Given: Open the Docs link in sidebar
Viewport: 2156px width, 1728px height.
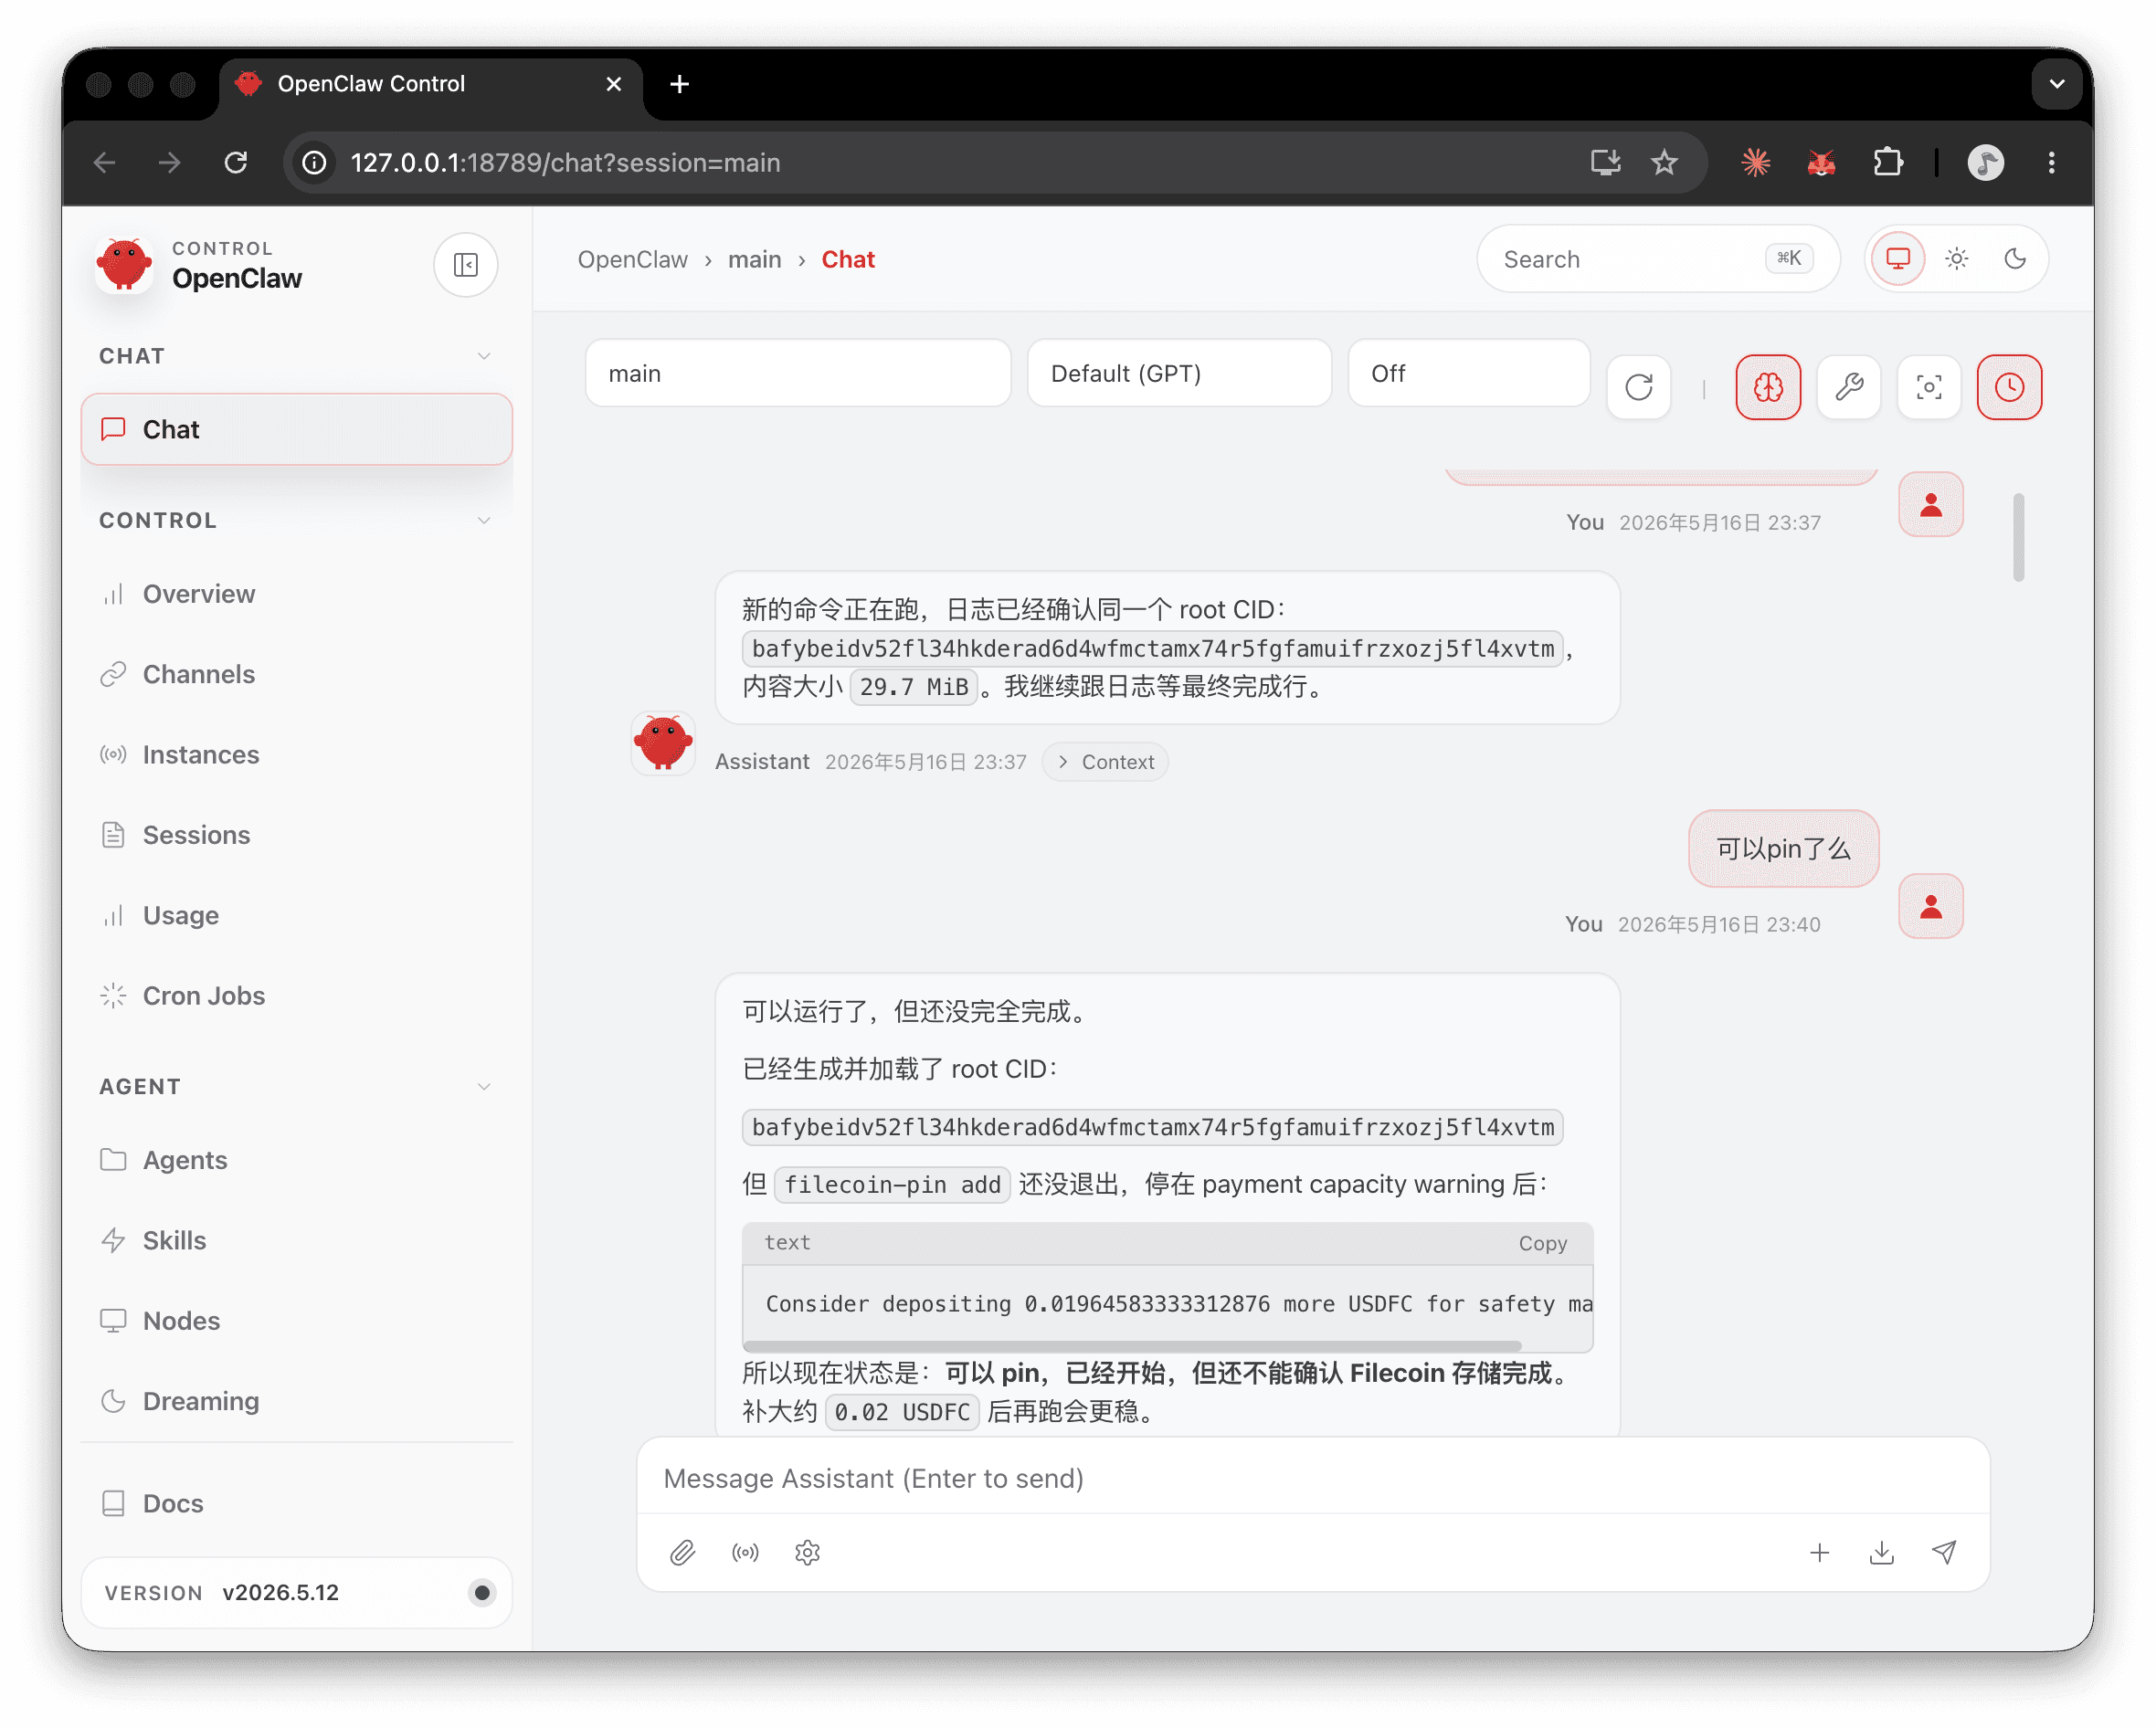Looking at the screenshot, I should coord(296,1503).
